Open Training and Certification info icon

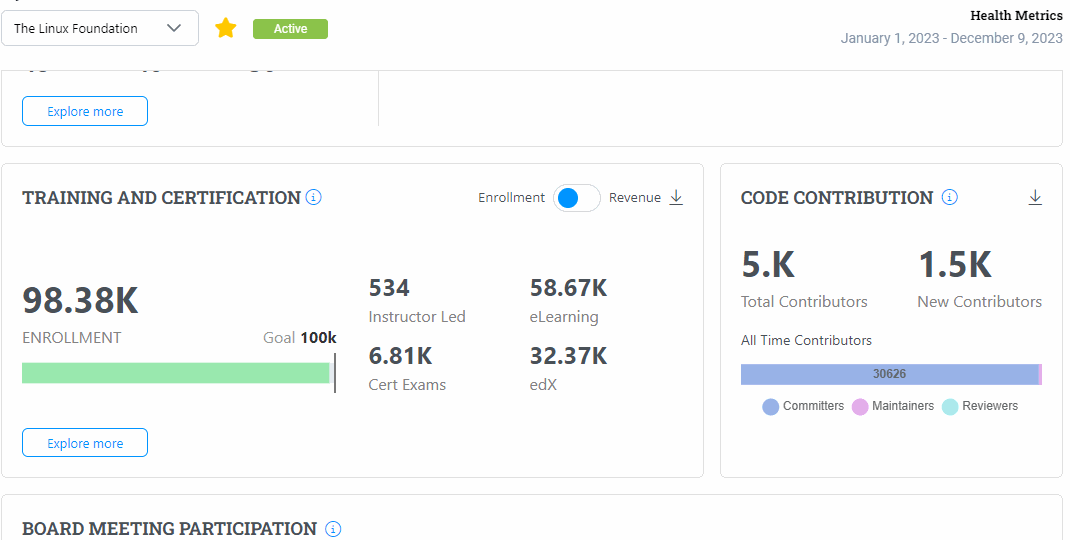(x=313, y=198)
